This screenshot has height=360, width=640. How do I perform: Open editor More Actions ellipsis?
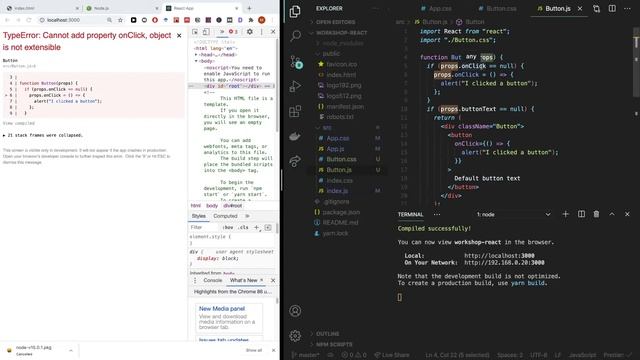[627, 9]
